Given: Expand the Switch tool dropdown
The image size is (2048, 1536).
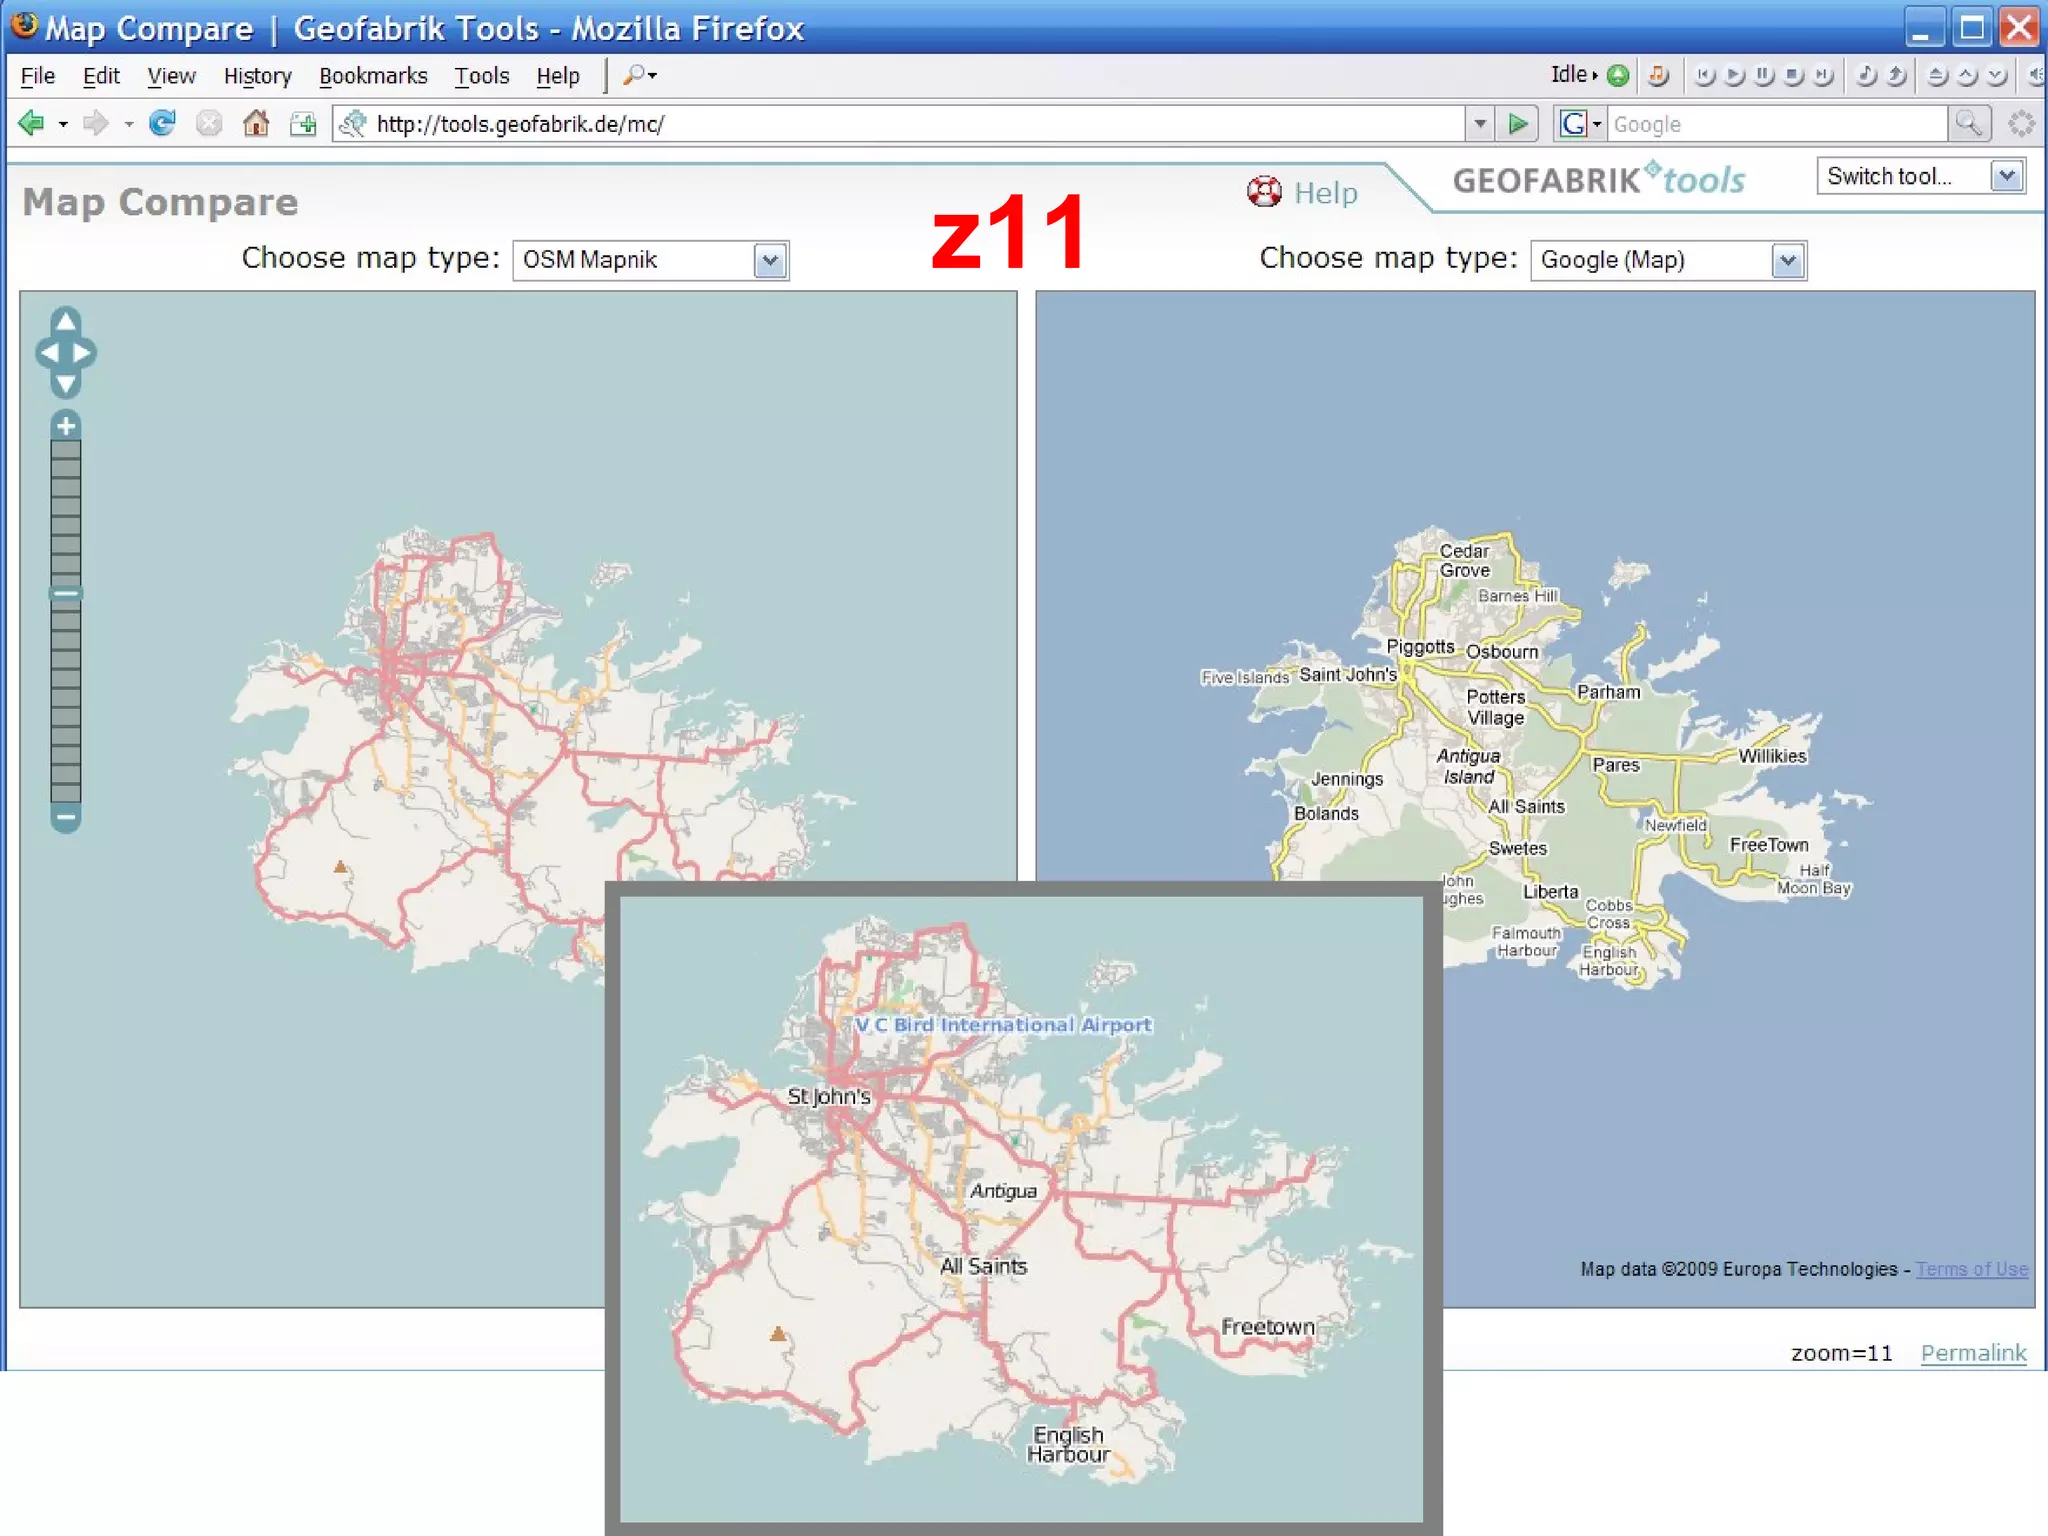Looking at the screenshot, I should pyautogui.click(x=2006, y=177).
